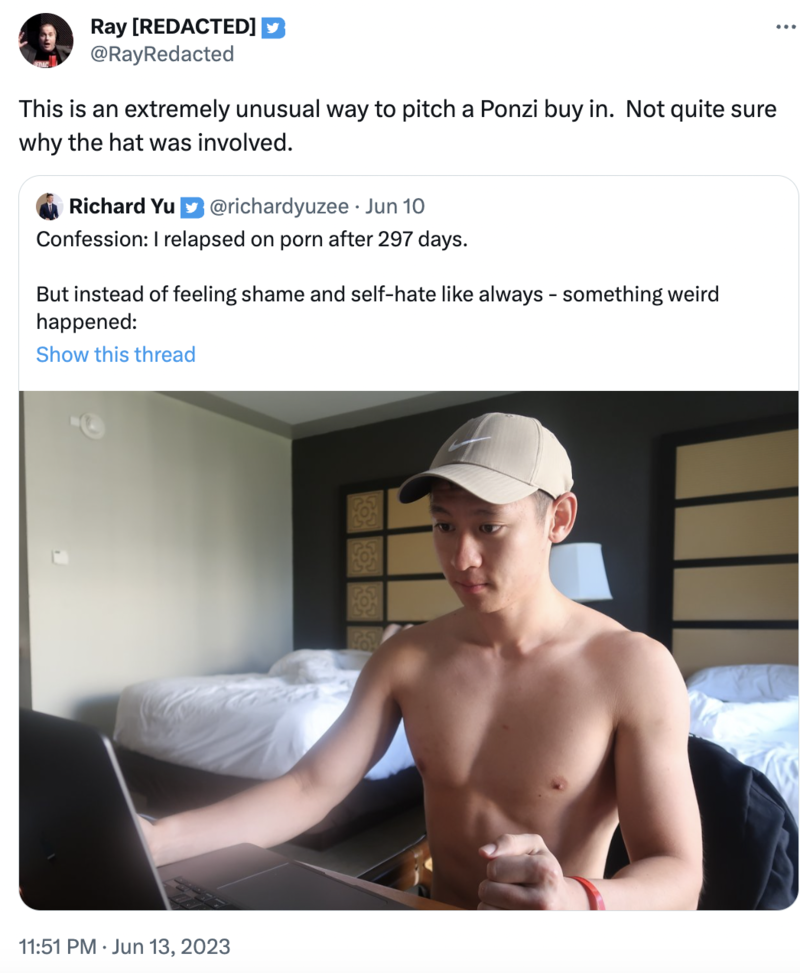Click Richard Yu's small avatar in quoted tweet

coord(49,207)
